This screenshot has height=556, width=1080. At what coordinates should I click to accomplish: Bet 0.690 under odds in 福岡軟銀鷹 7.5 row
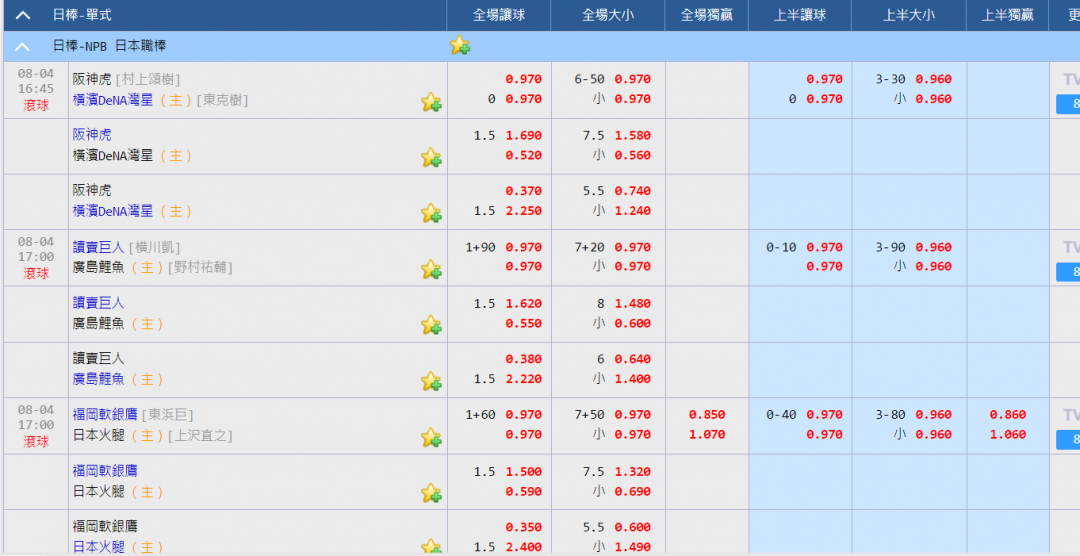click(633, 492)
